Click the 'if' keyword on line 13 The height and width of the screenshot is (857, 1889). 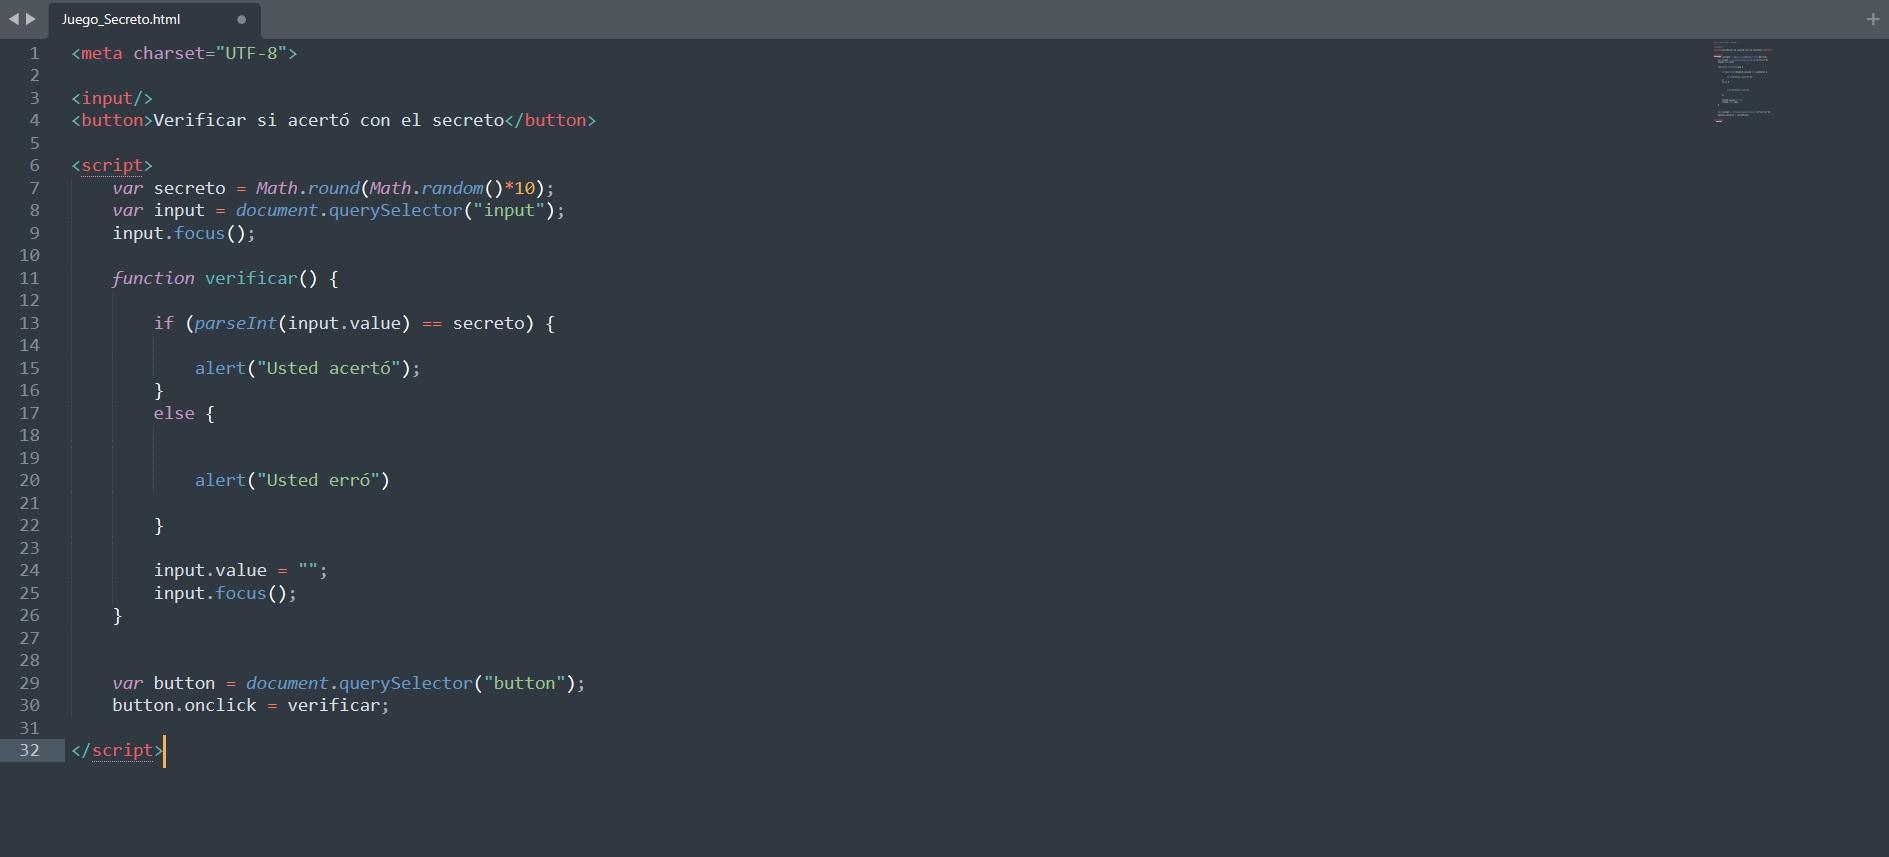[x=164, y=323]
